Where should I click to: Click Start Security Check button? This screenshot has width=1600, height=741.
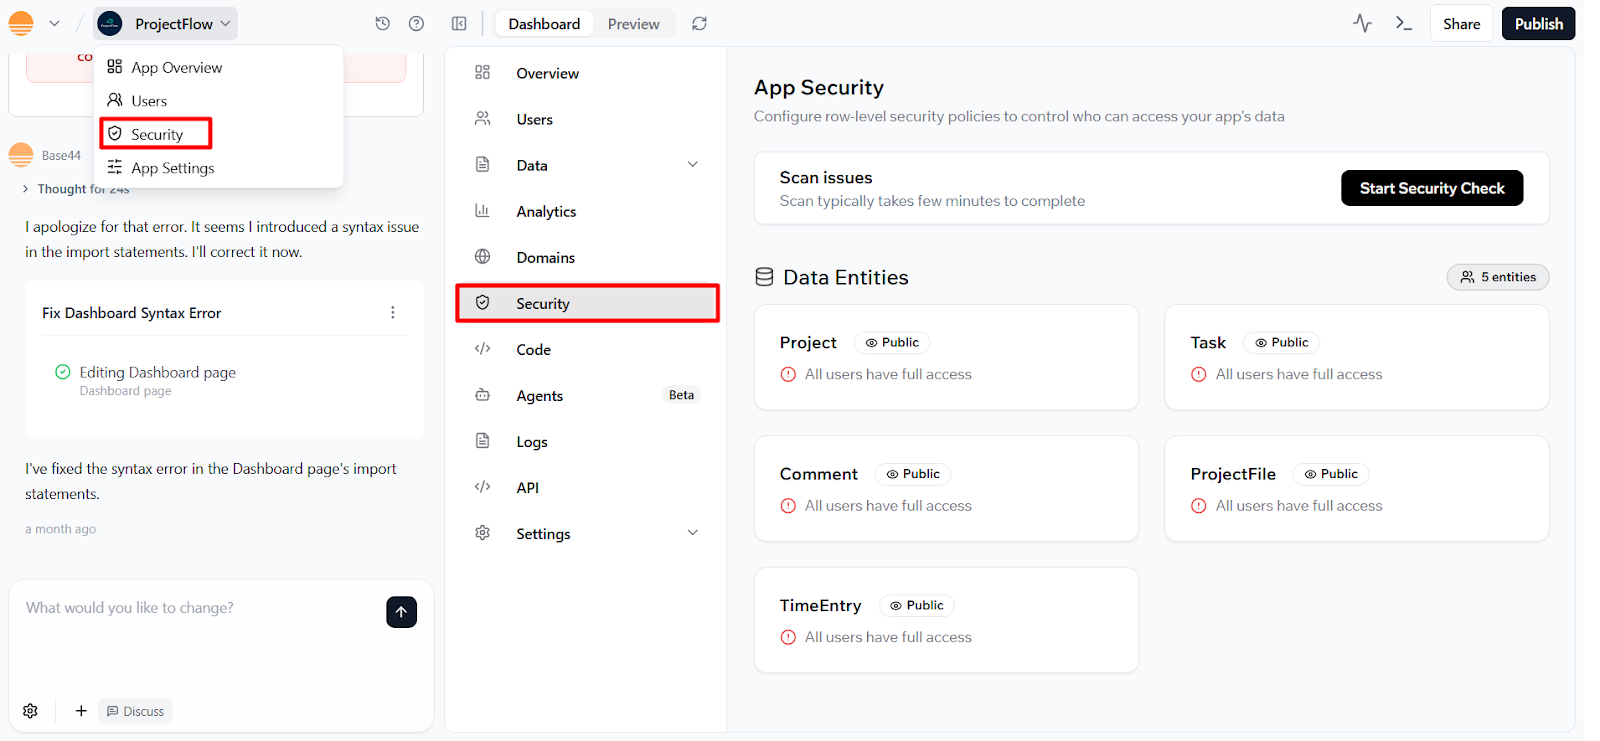[1432, 188]
